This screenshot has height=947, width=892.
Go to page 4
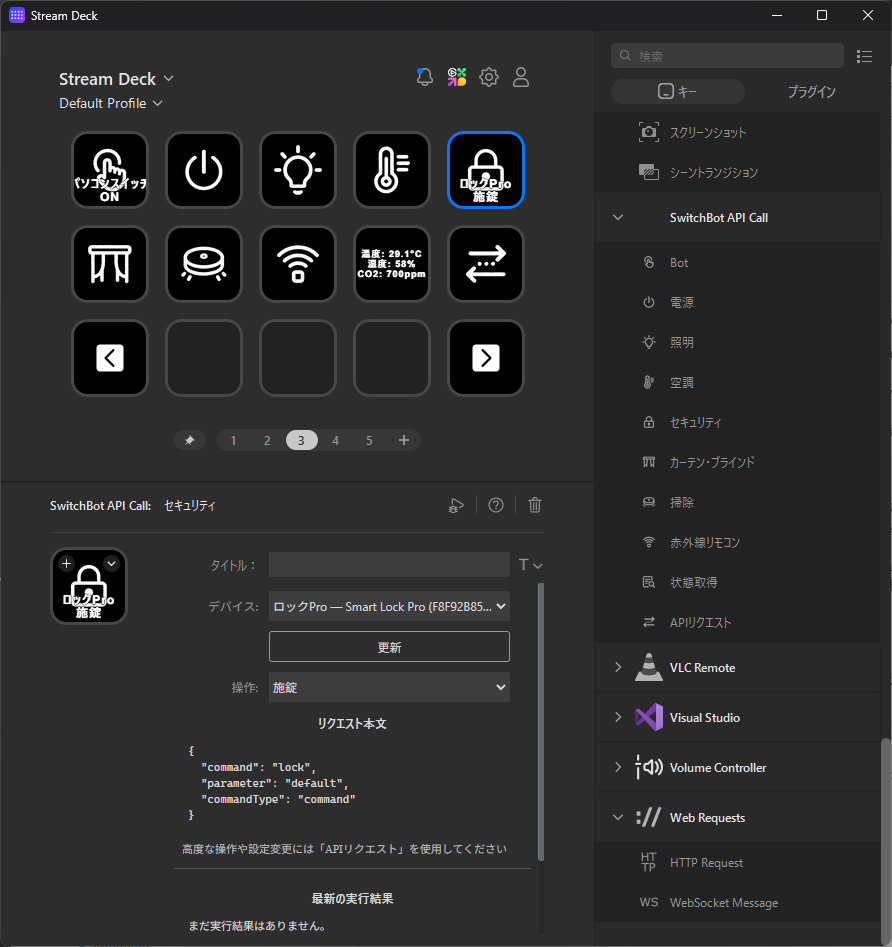pos(335,440)
